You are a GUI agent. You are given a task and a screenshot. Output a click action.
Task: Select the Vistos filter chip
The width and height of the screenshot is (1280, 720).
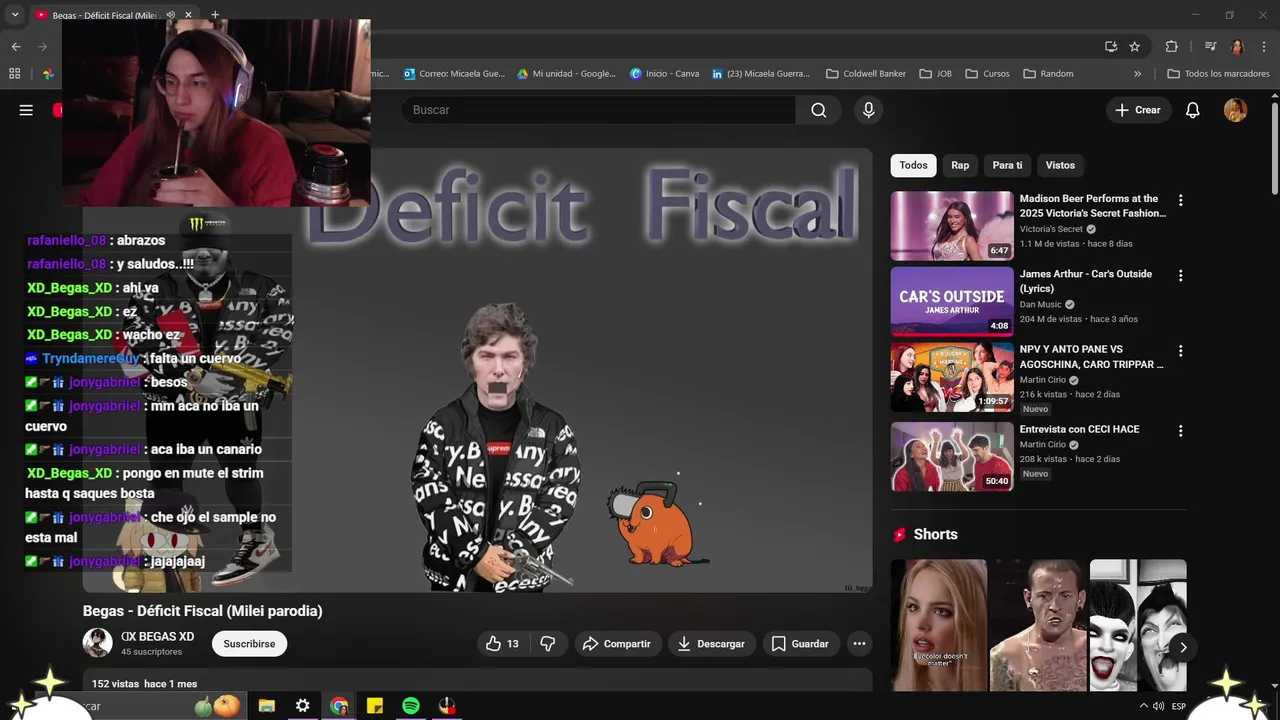[1060, 165]
